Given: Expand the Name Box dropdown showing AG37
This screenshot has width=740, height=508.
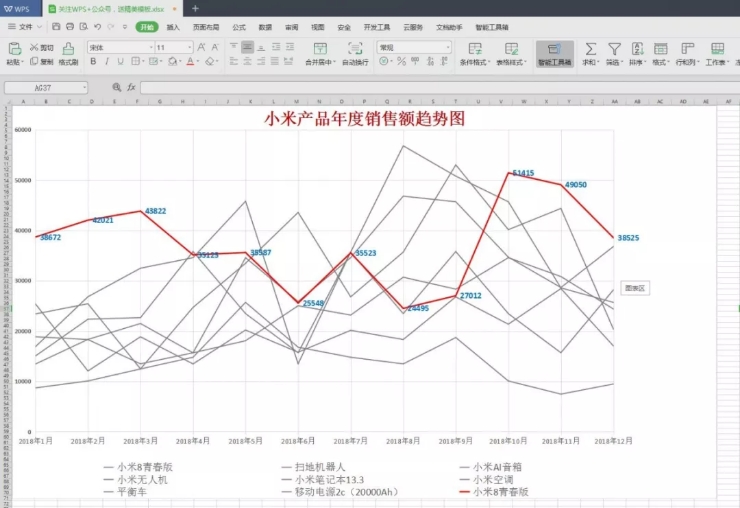Looking at the screenshot, I should pos(84,87).
